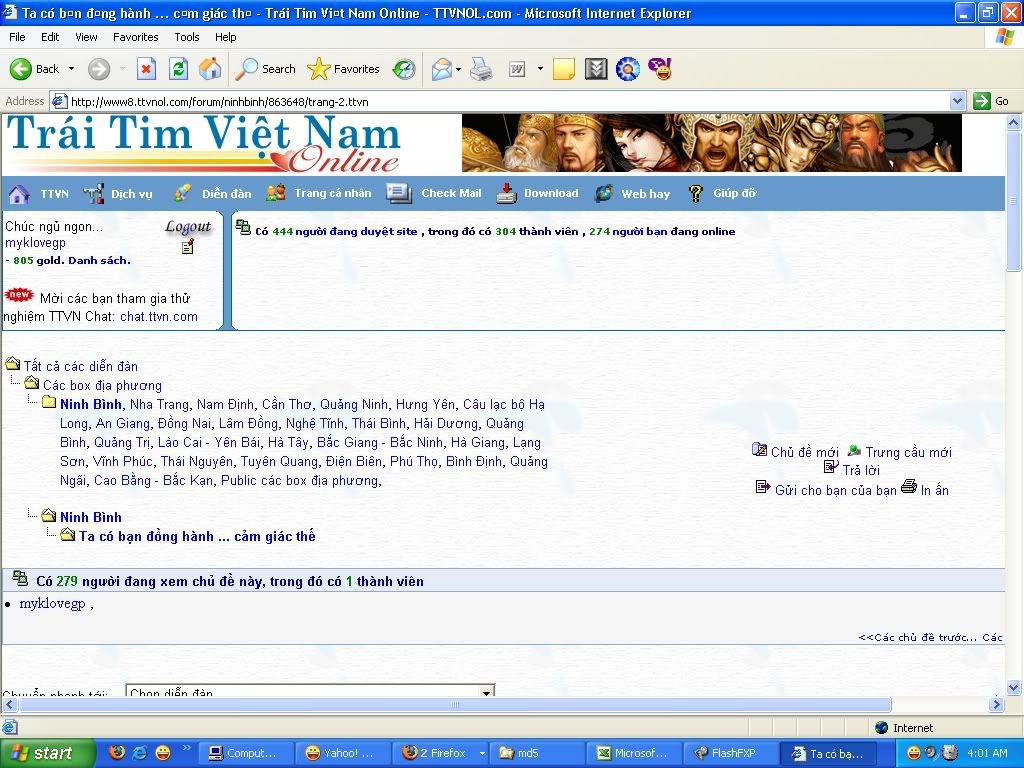Screen dimensions: 1024x768
Task: Click Trưng cầu mới new poll link
Action: tap(908, 452)
